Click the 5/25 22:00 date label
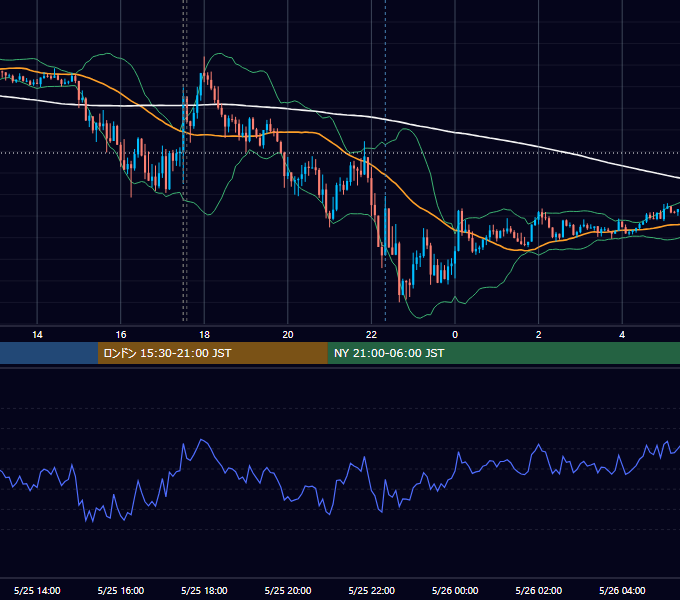Image resolution: width=680 pixels, height=600 pixels. (x=372, y=590)
